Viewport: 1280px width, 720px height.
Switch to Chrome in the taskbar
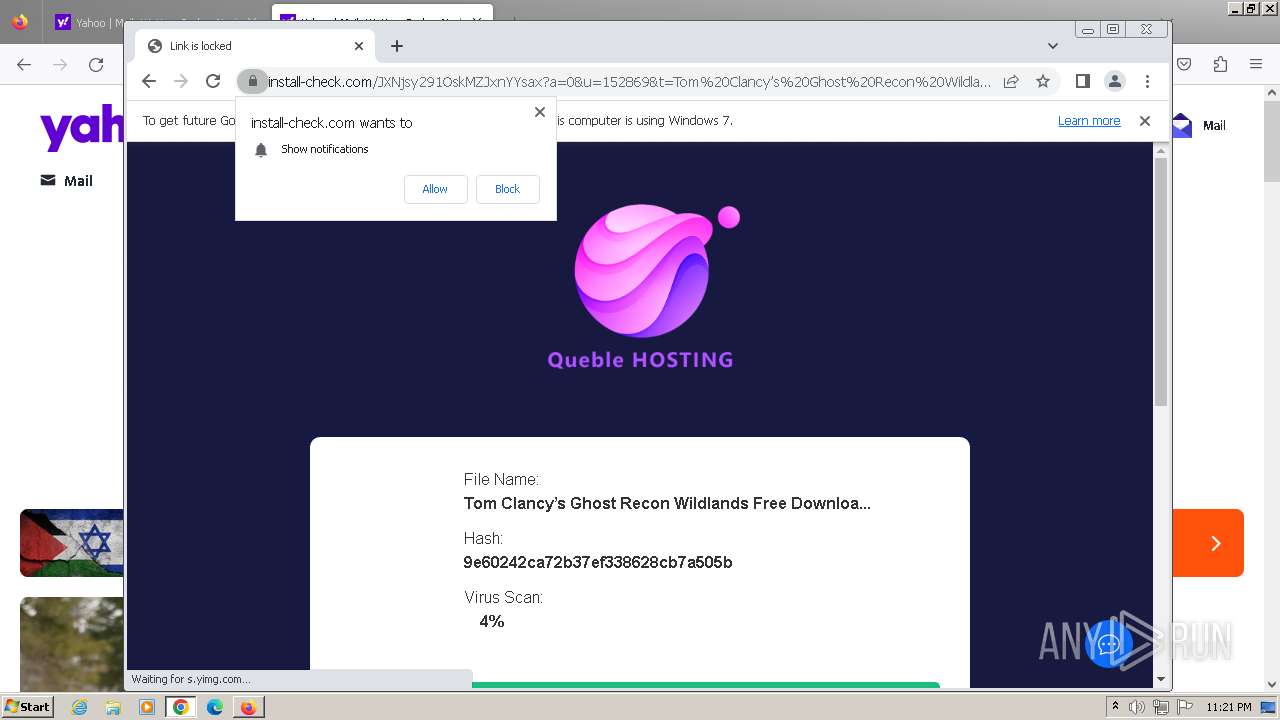click(181, 707)
